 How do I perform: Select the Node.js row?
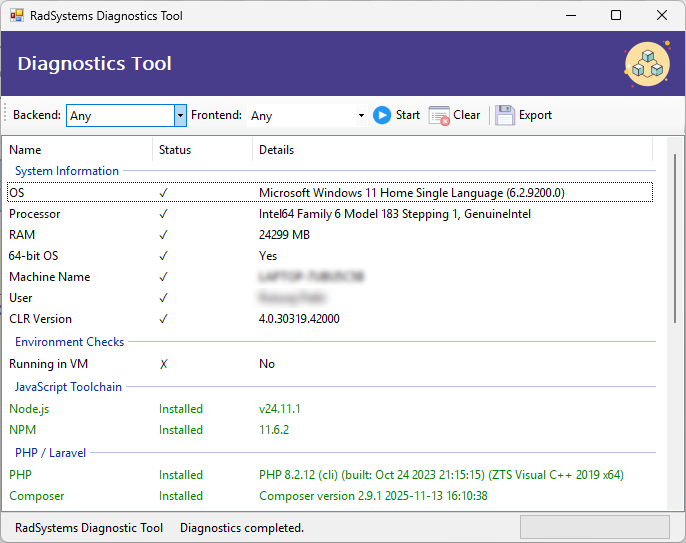tap(330, 409)
